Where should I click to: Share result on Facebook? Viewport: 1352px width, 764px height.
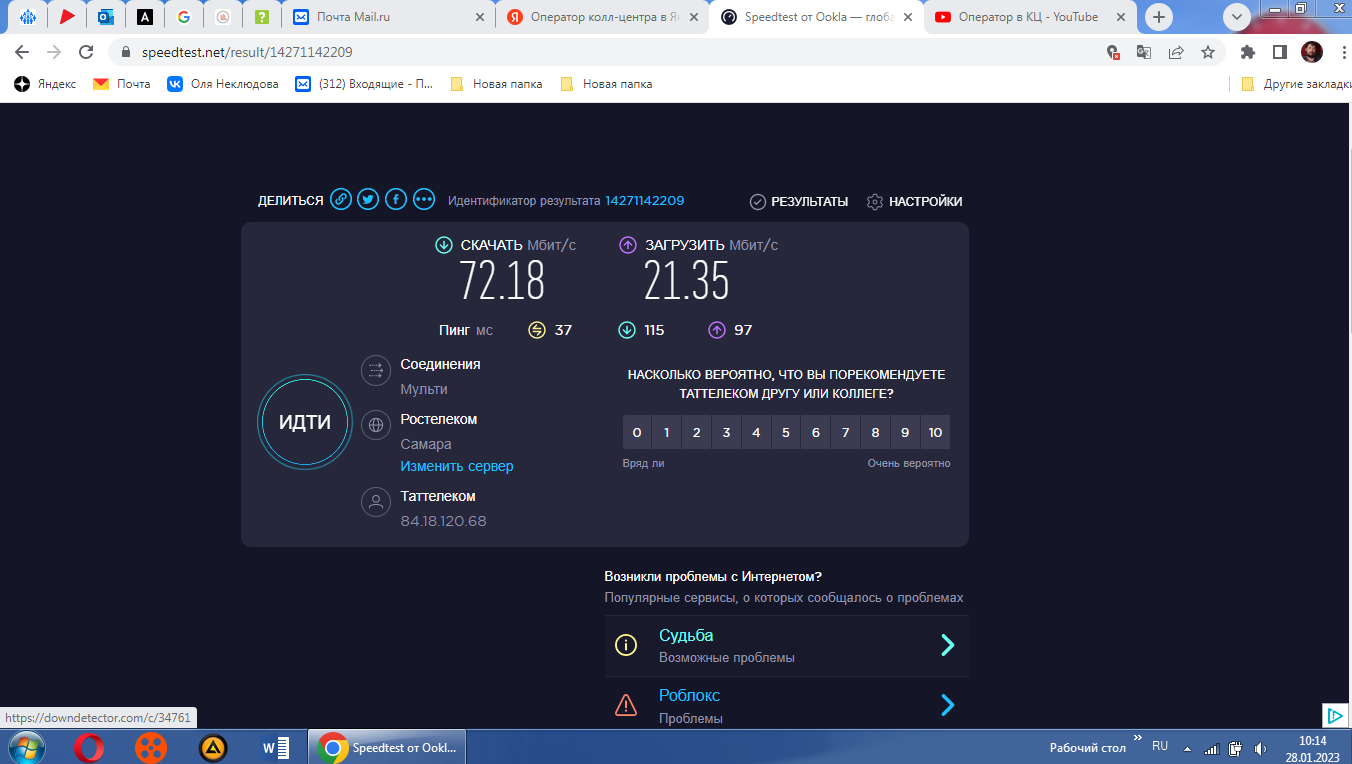click(396, 200)
